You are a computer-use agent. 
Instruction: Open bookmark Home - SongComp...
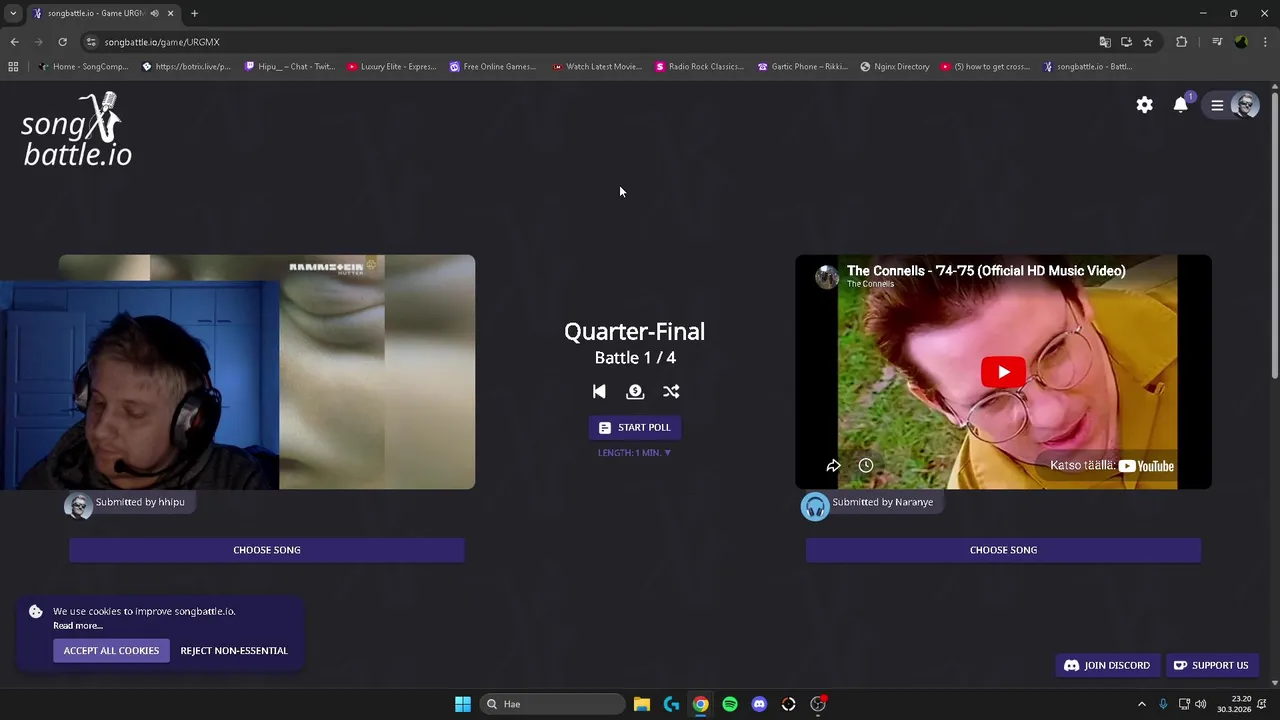pyautogui.click(x=83, y=67)
